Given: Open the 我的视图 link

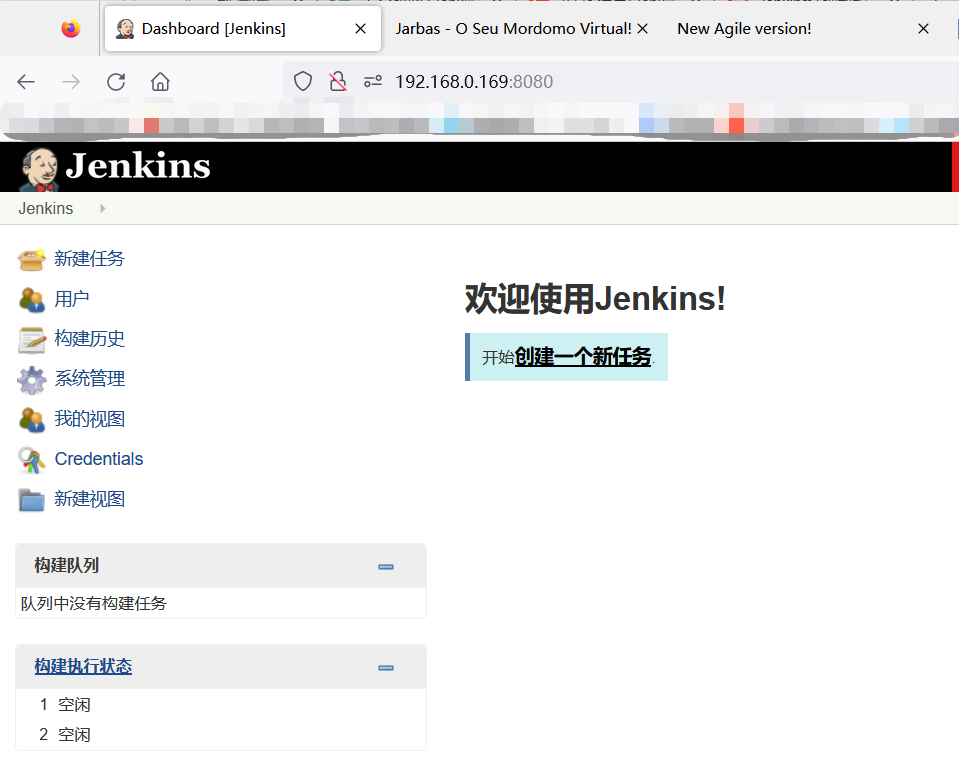Looking at the screenshot, I should pos(89,419).
